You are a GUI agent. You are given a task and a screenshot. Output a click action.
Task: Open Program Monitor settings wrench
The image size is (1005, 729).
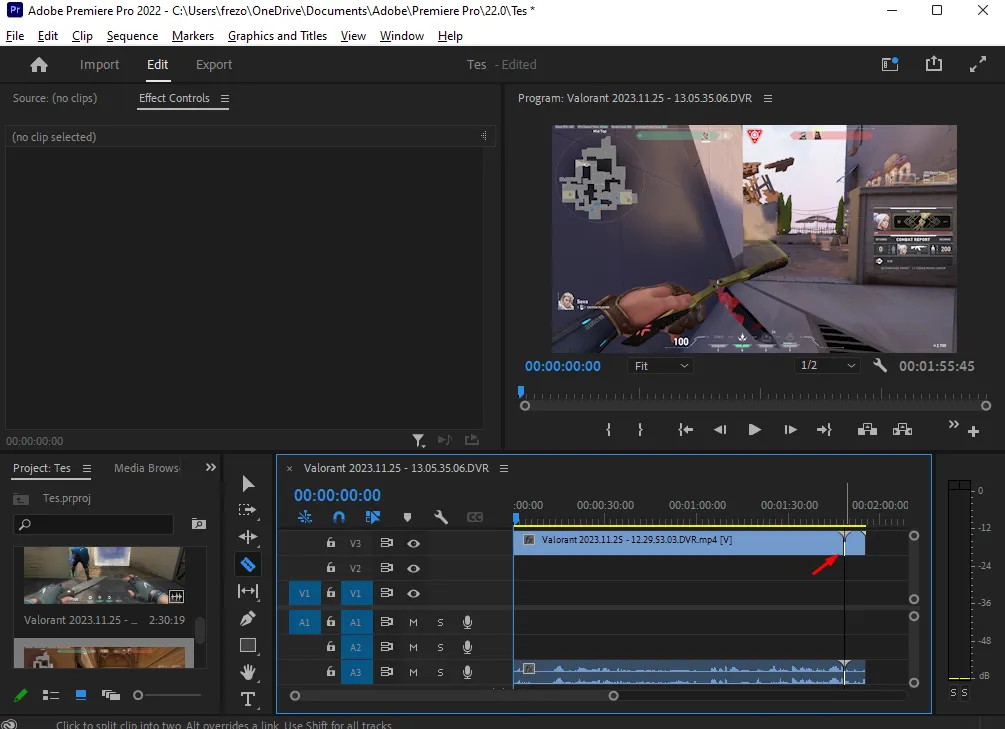pos(880,365)
